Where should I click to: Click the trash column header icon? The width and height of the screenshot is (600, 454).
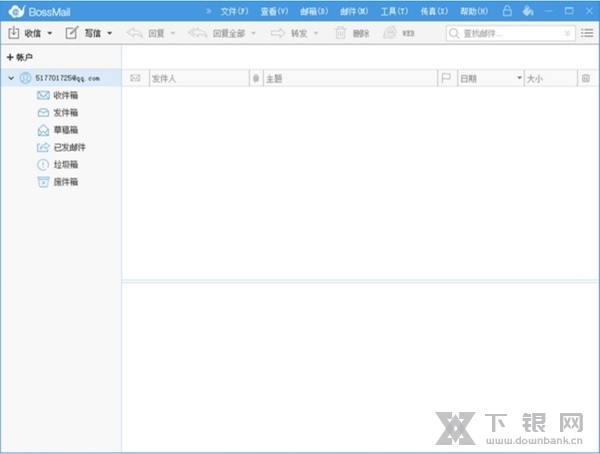586,78
